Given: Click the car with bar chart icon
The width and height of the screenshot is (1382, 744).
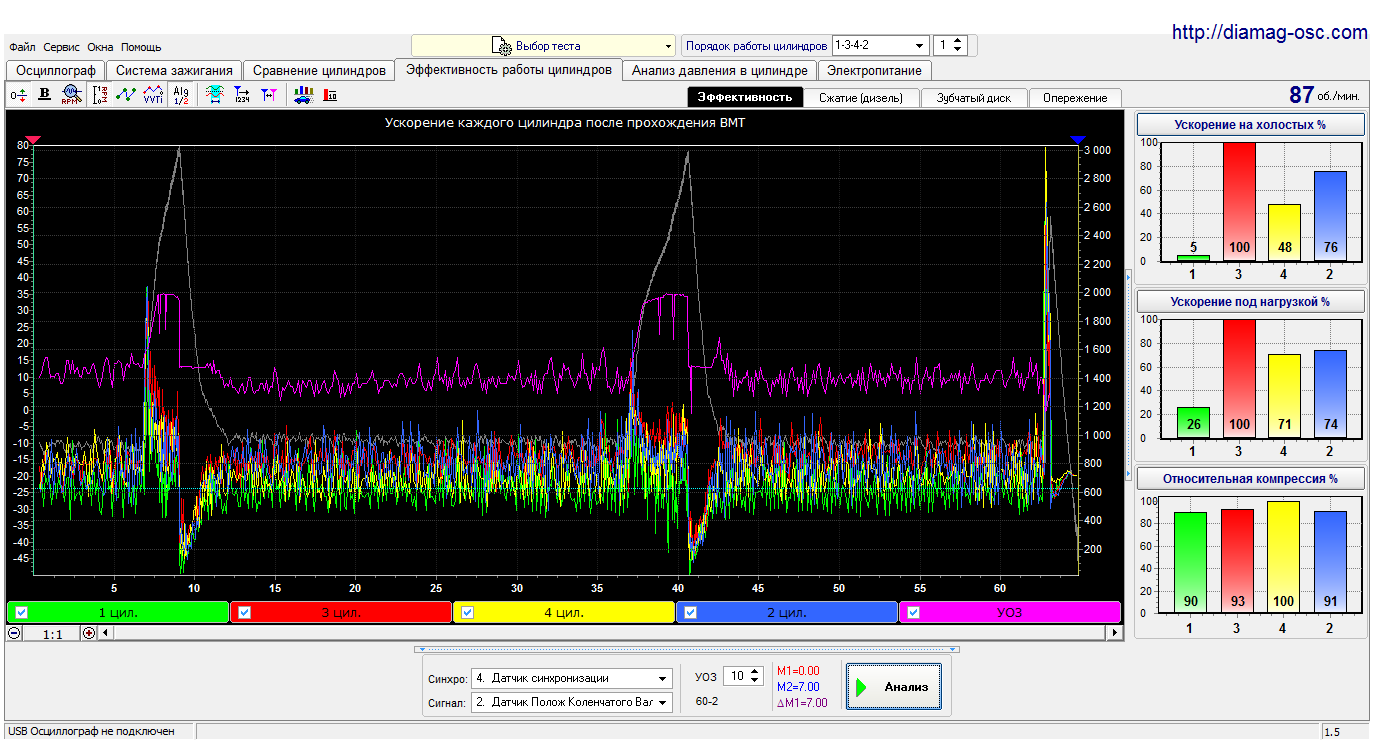Looking at the screenshot, I should (x=303, y=95).
